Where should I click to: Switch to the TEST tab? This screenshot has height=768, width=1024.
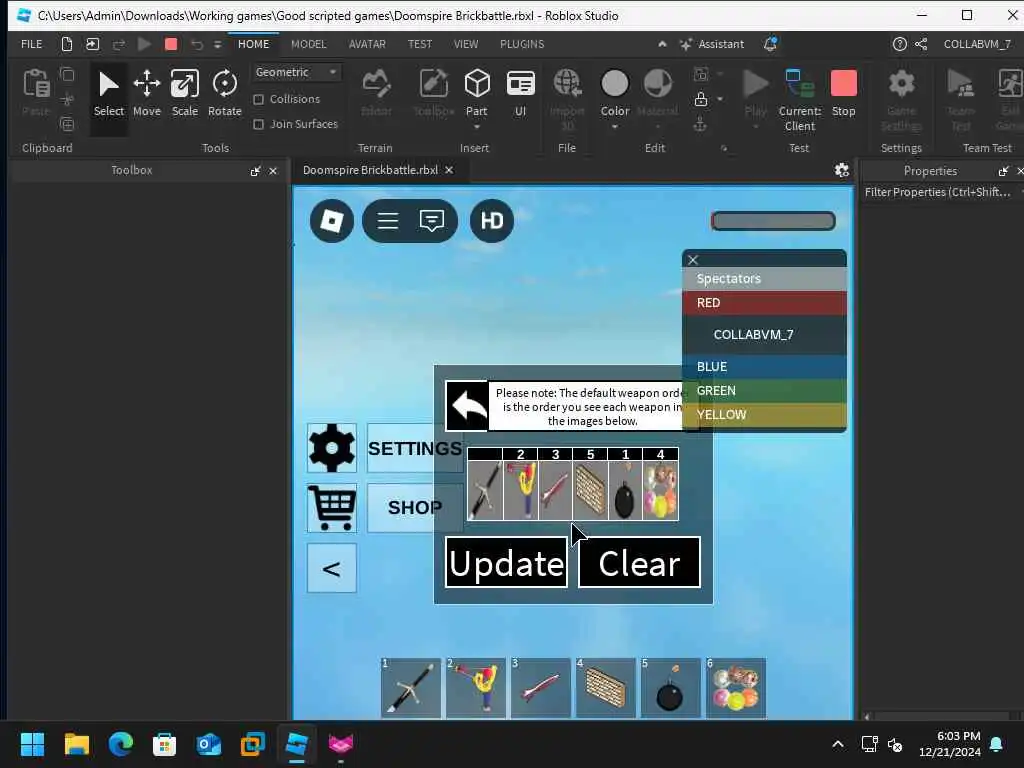420,44
